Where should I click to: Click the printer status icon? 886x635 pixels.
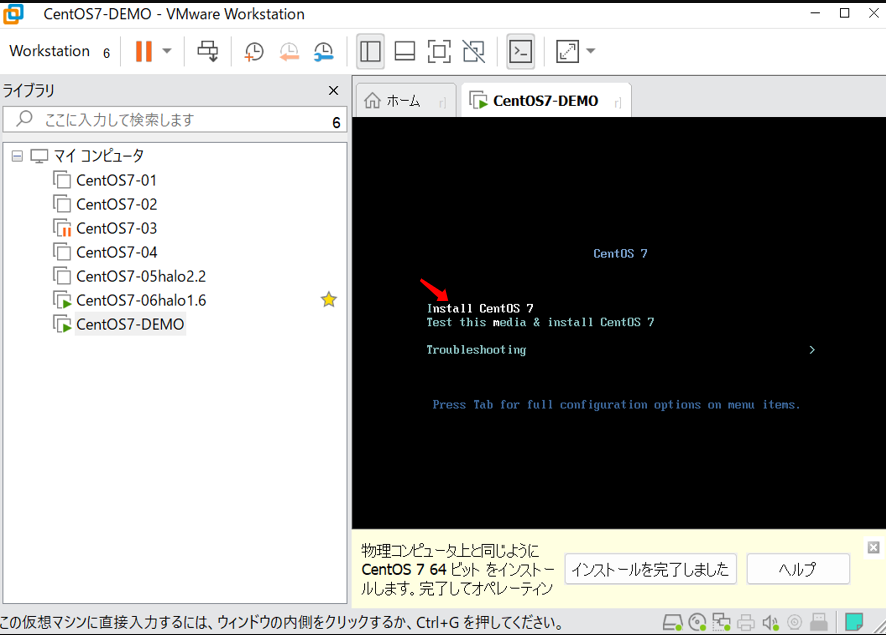tap(746, 623)
